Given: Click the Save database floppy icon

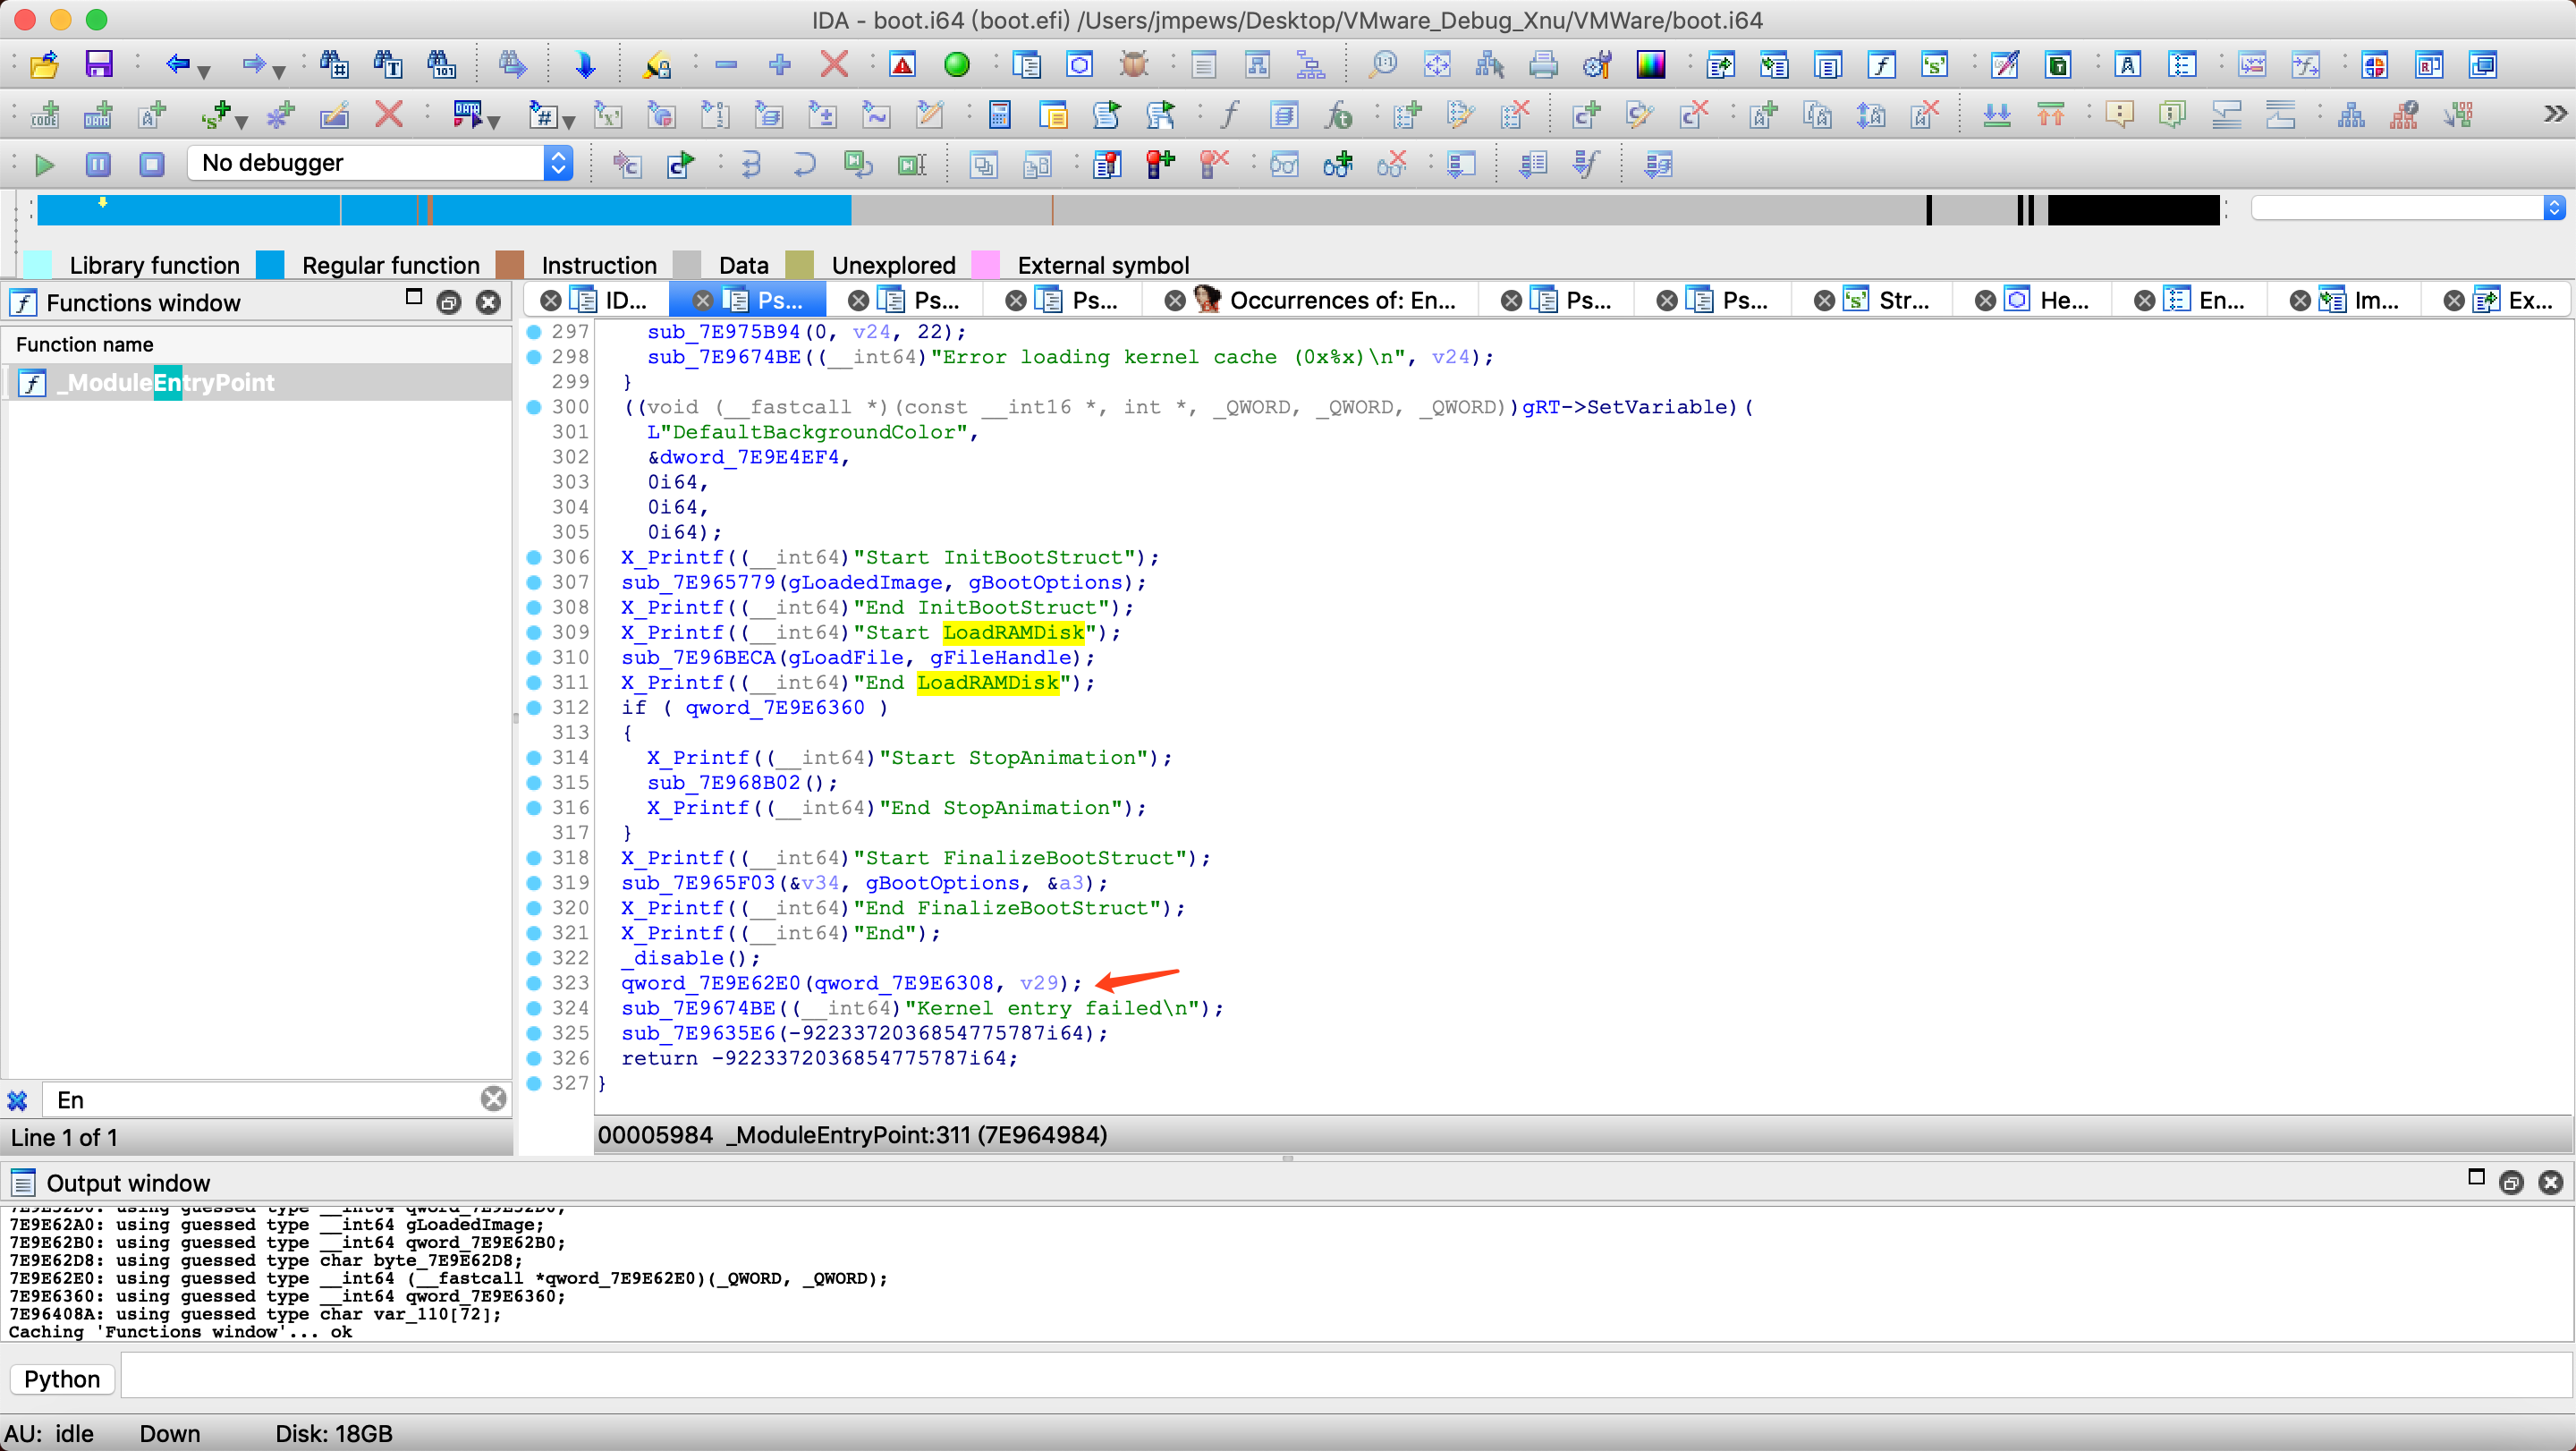Looking at the screenshot, I should (x=98, y=66).
